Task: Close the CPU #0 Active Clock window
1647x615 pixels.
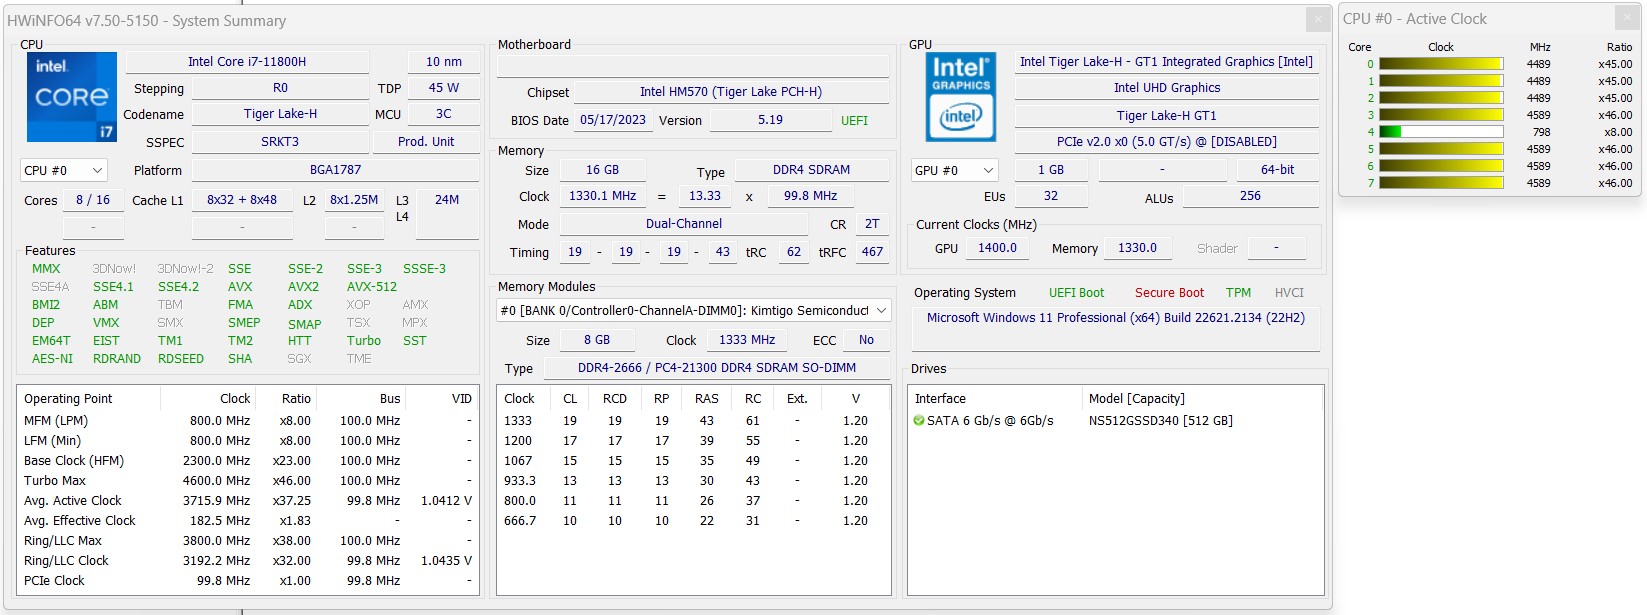Action: (x=1627, y=18)
